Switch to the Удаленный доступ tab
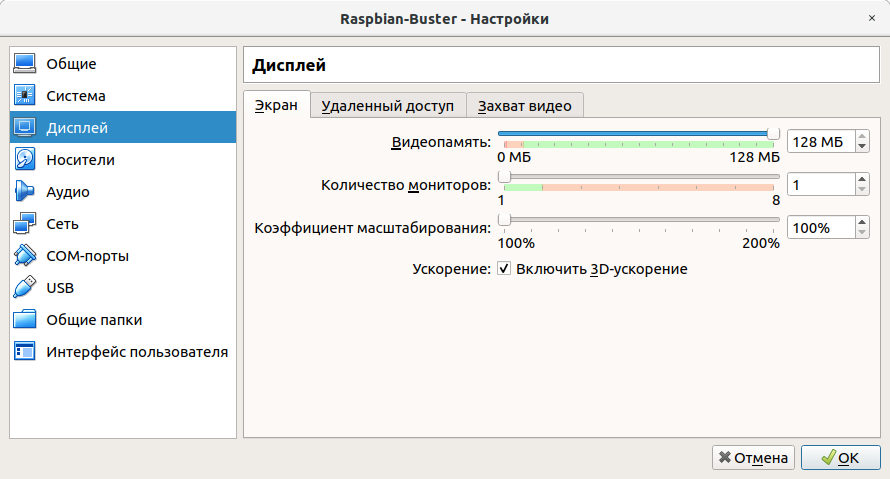This screenshot has width=890, height=479. click(388, 106)
